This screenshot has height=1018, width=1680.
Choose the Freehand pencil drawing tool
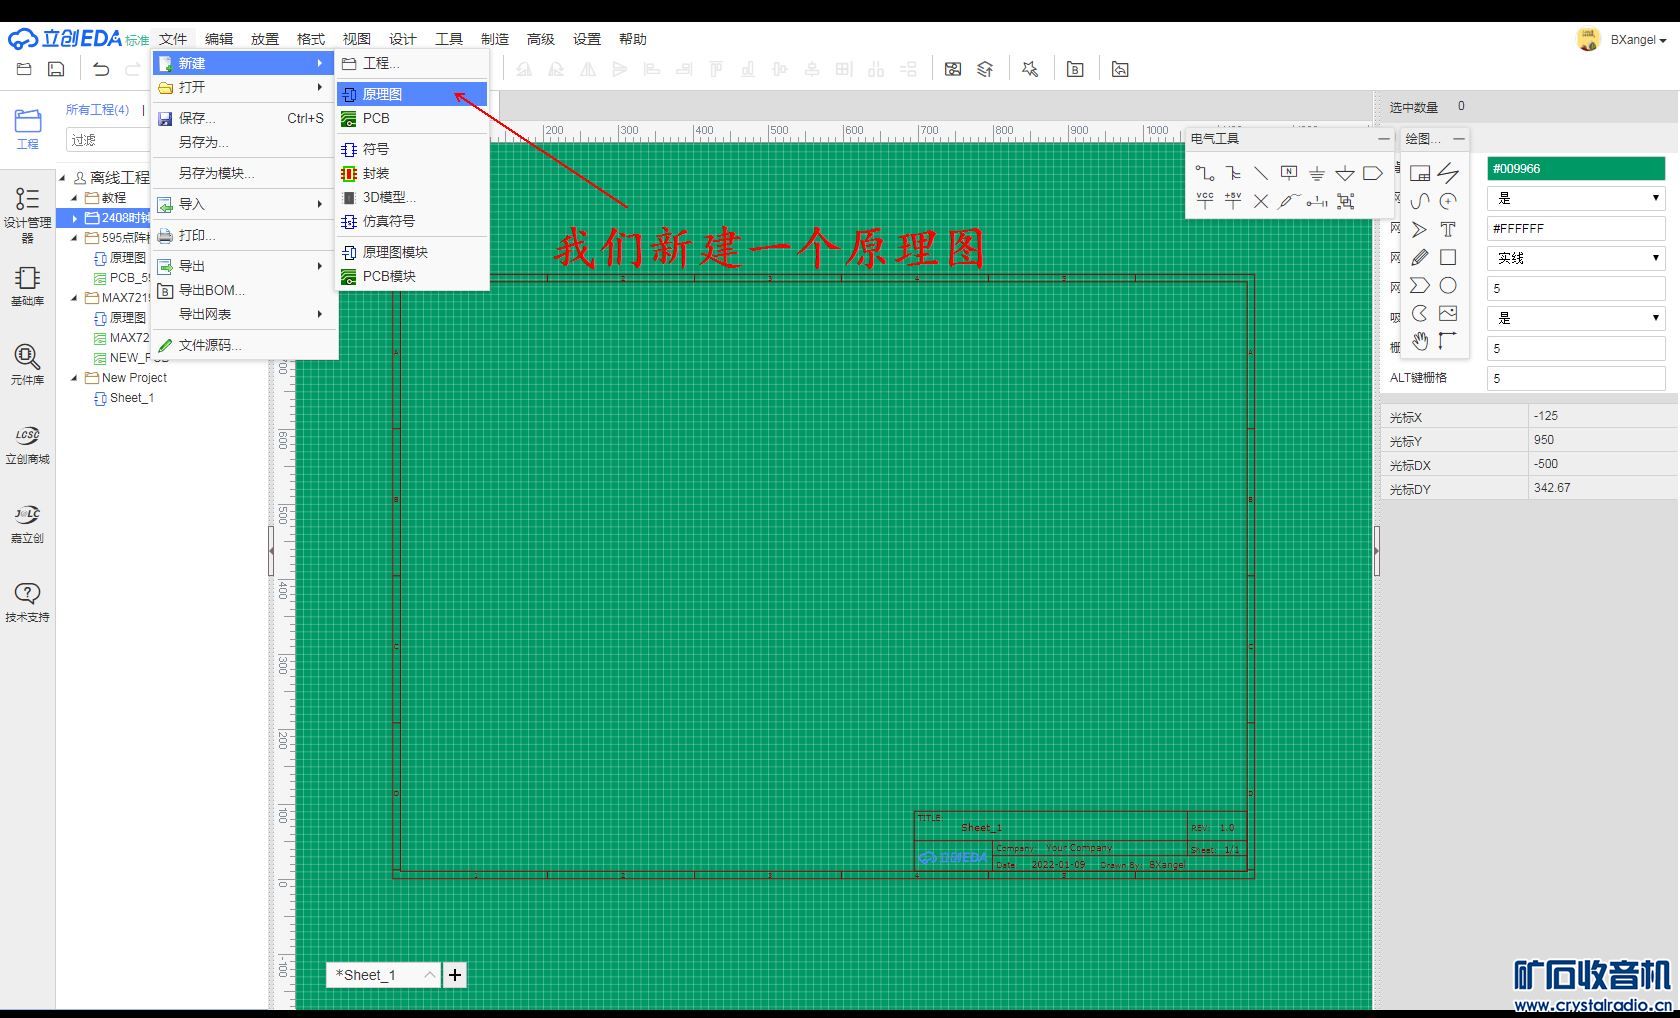pos(1420,257)
